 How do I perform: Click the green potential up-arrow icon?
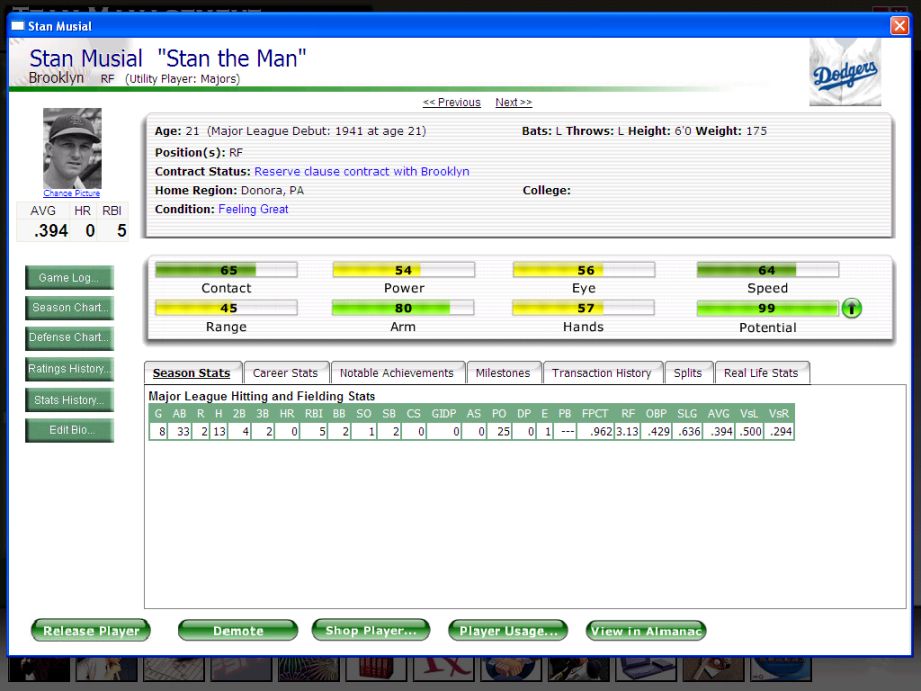tap(851, 308)
